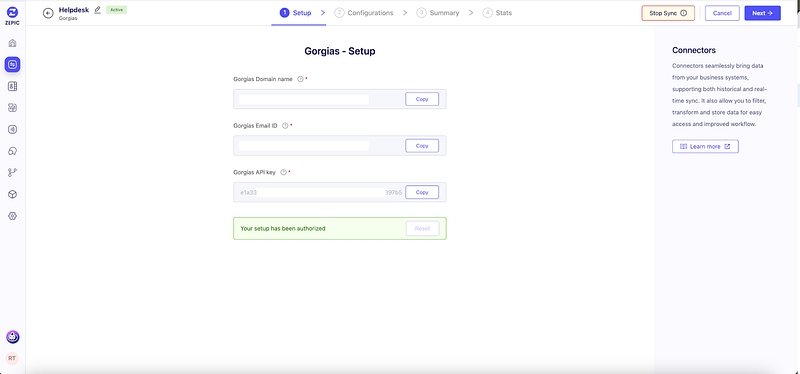Click help icon beside Gorgias Domain name
800x374 pixels.
point(300,79)
